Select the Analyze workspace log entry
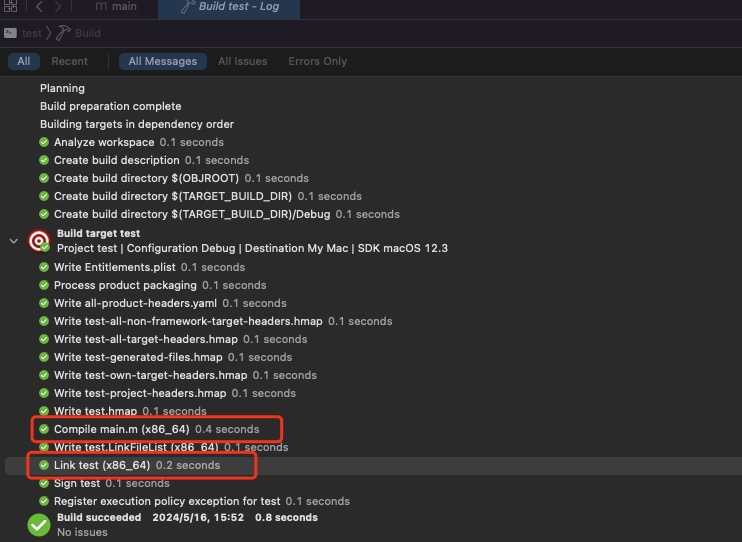 pyautogui.click(x=104, y=142)
